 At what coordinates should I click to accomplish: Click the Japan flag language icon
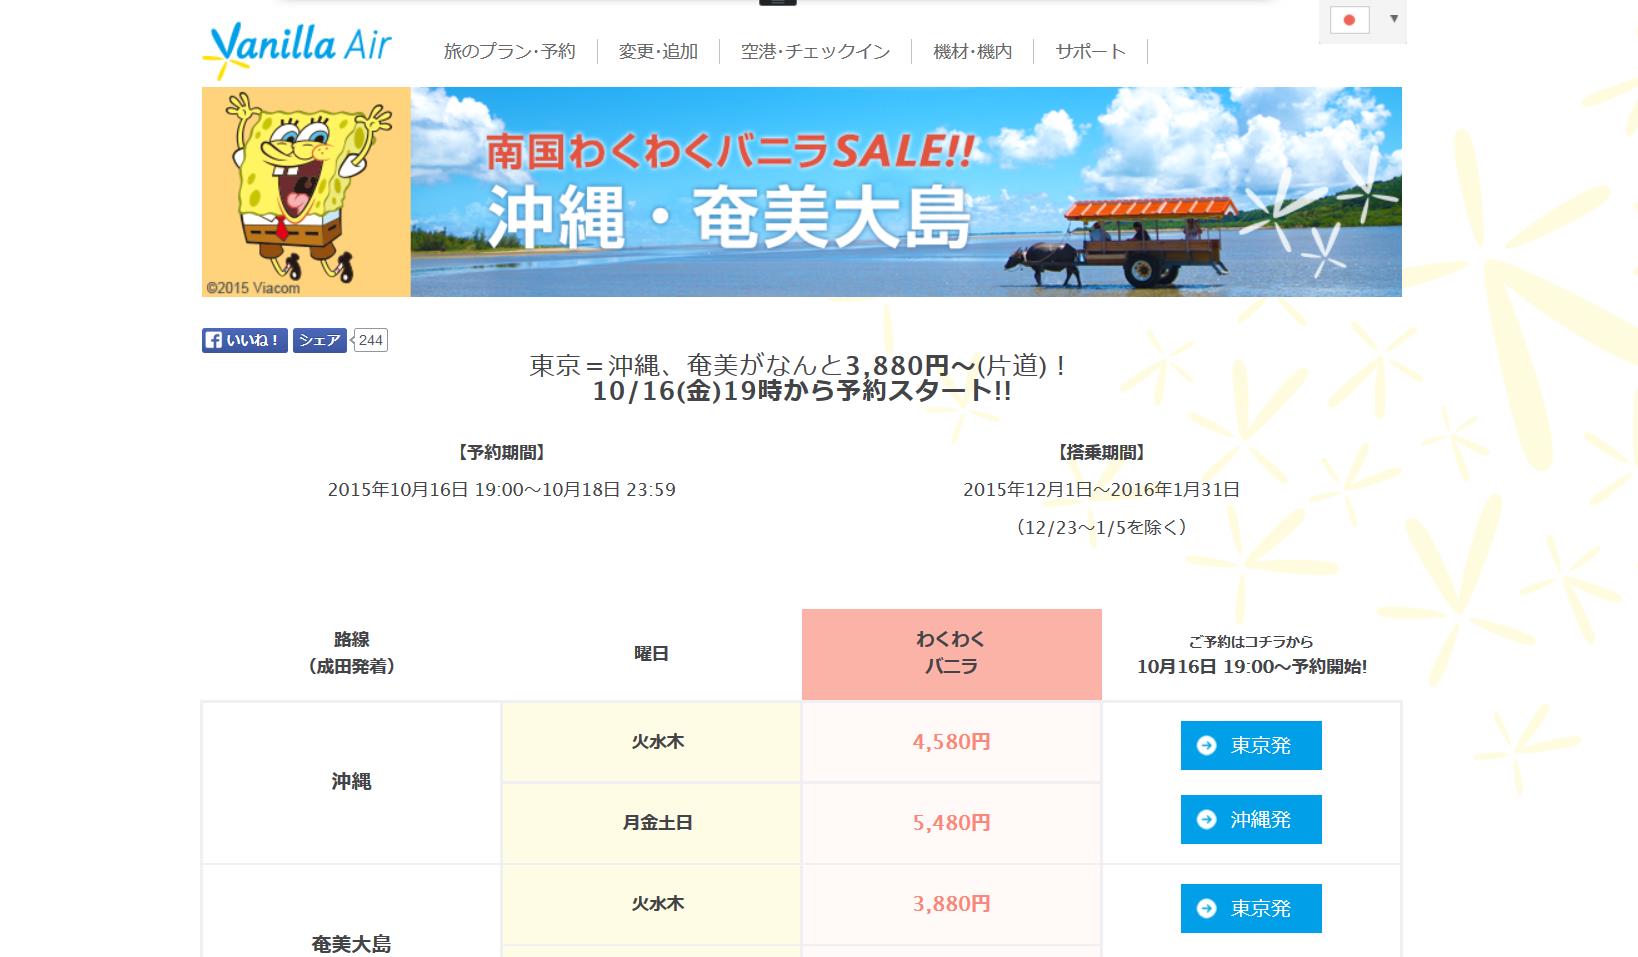click(1349, 20)
